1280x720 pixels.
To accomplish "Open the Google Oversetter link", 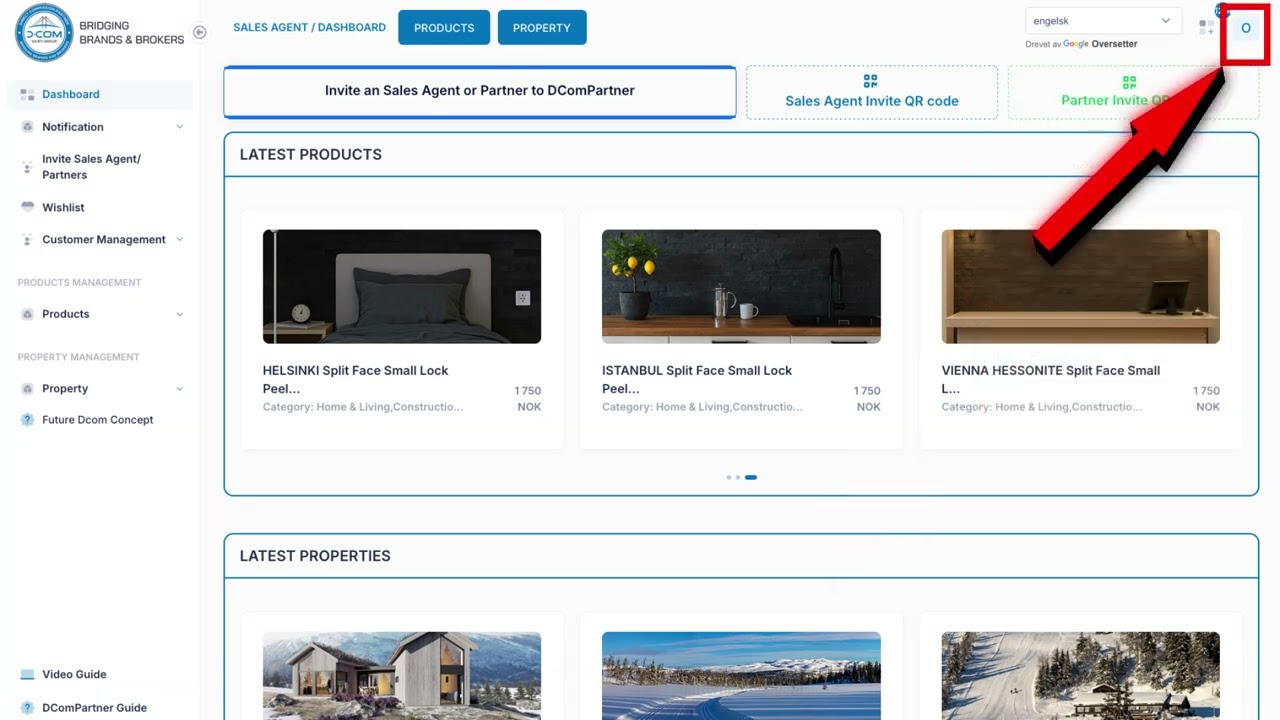I will 1100,44.
